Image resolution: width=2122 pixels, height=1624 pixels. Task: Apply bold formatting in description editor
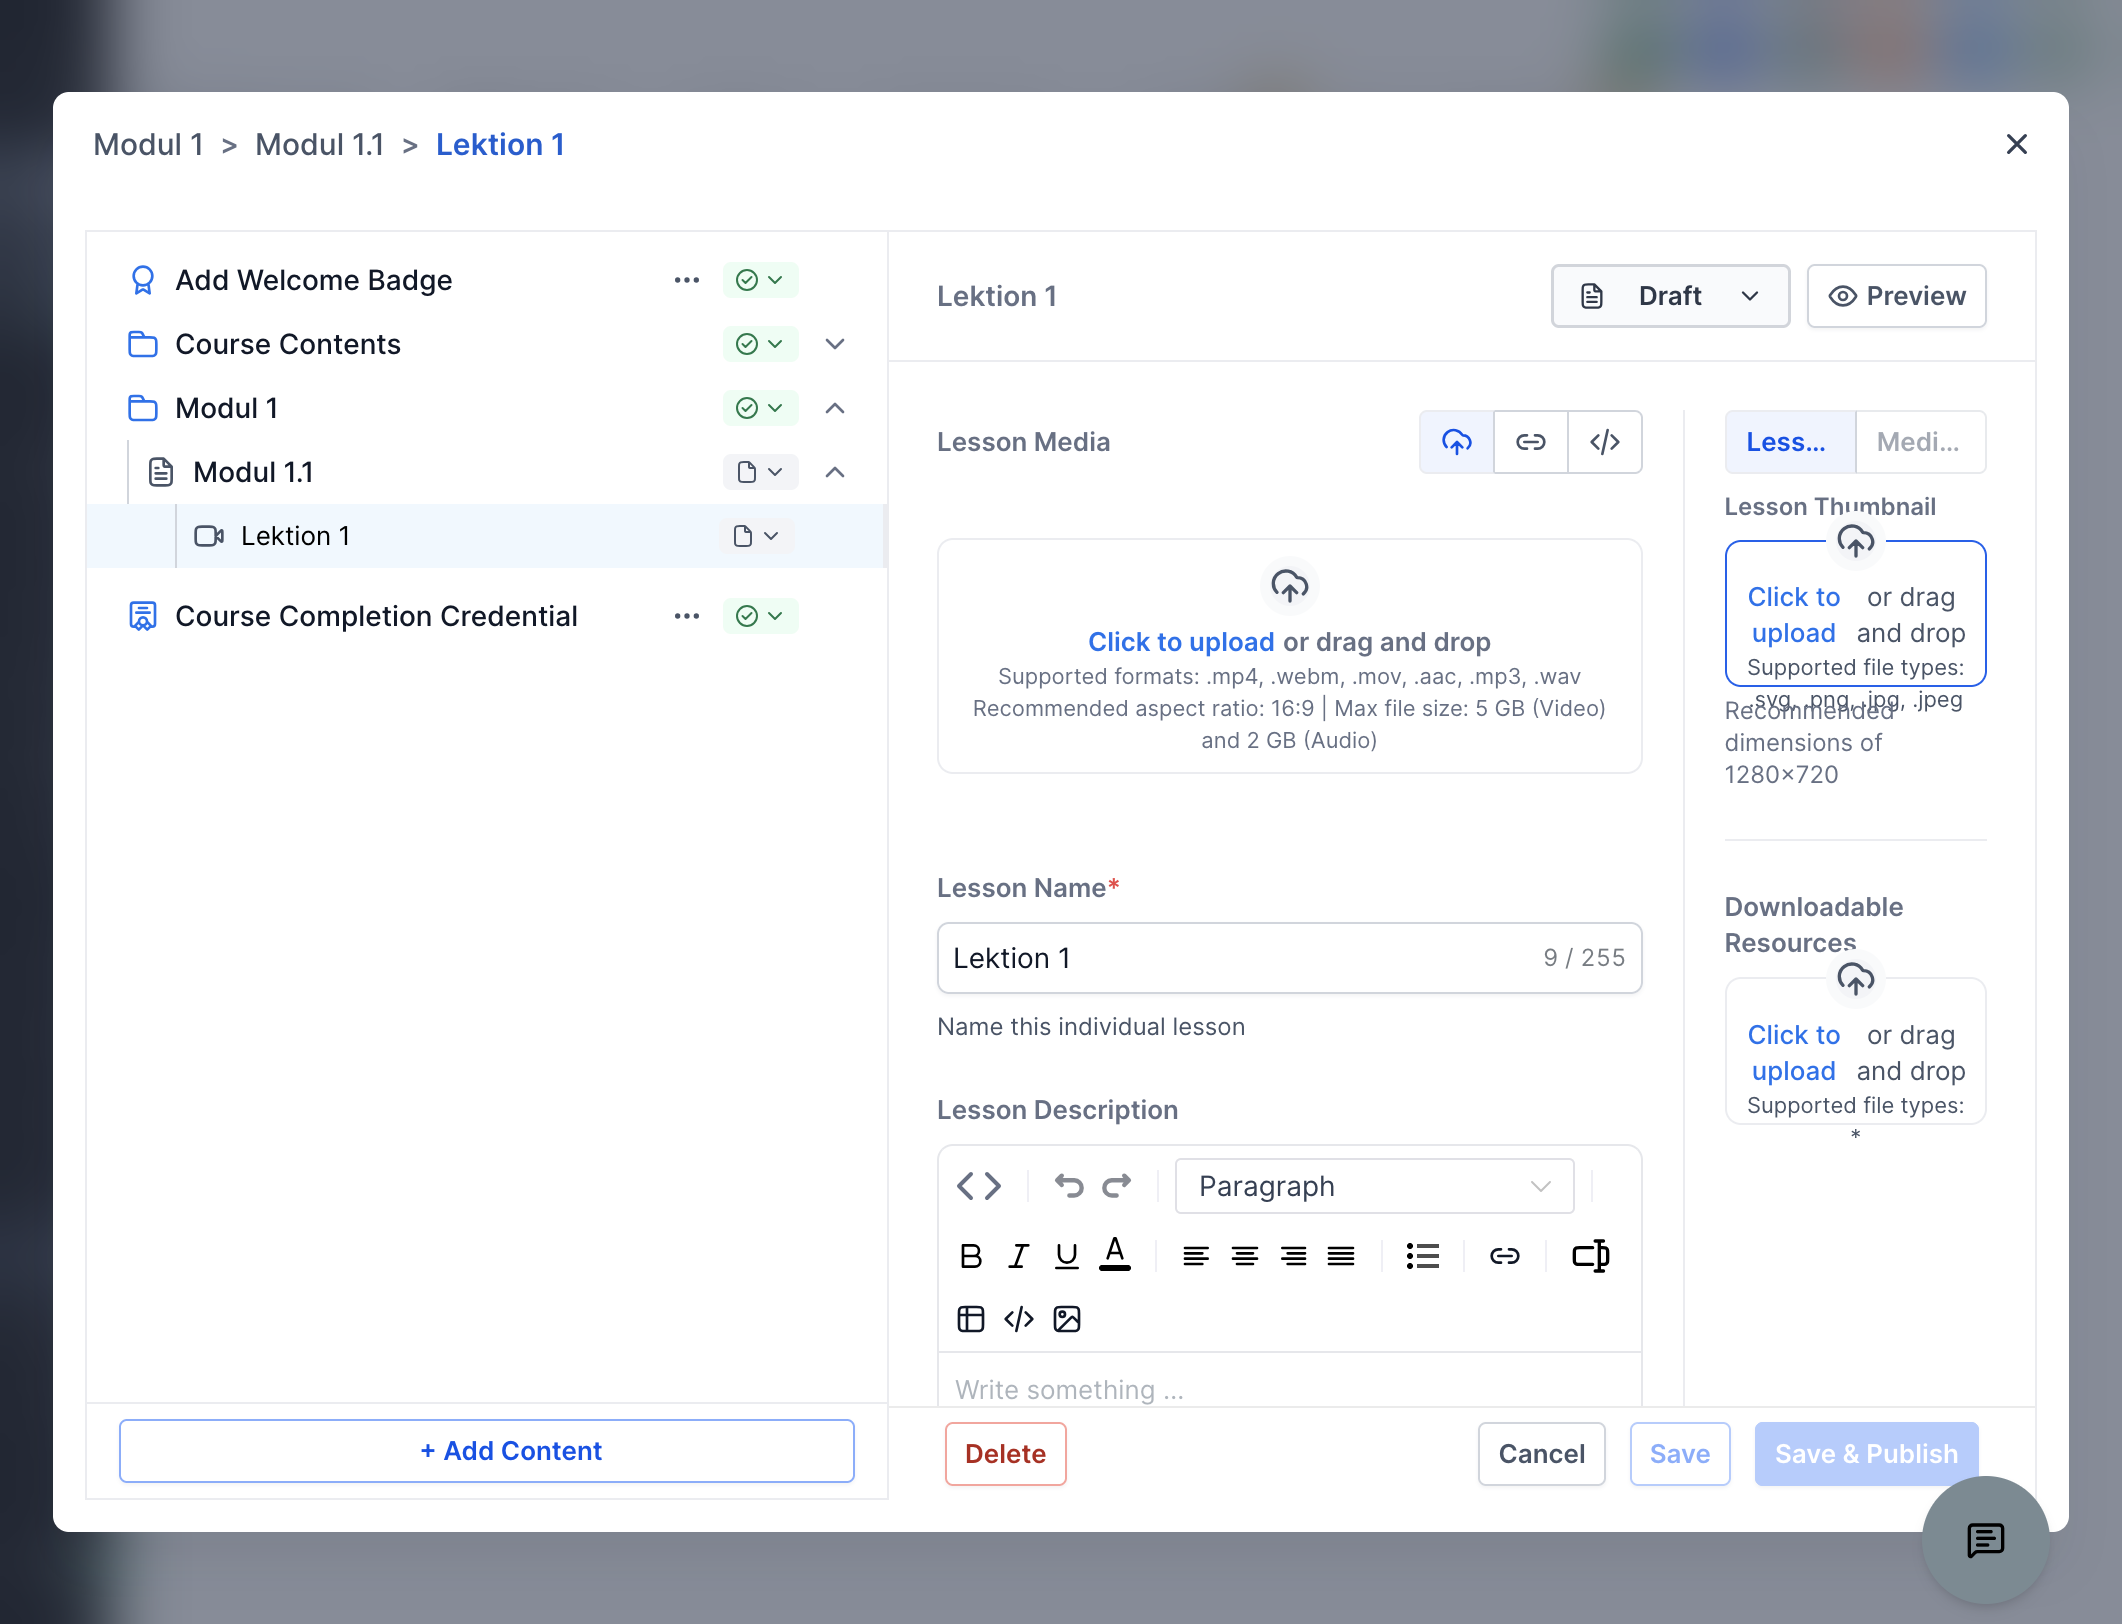tap(970, 1256)
